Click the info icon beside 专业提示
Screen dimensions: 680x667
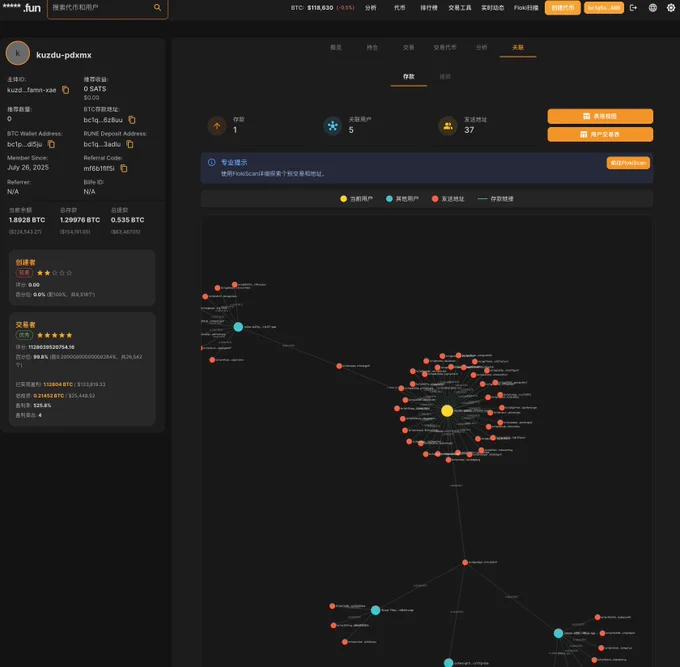pyautogui.click(x=212, y=162)
